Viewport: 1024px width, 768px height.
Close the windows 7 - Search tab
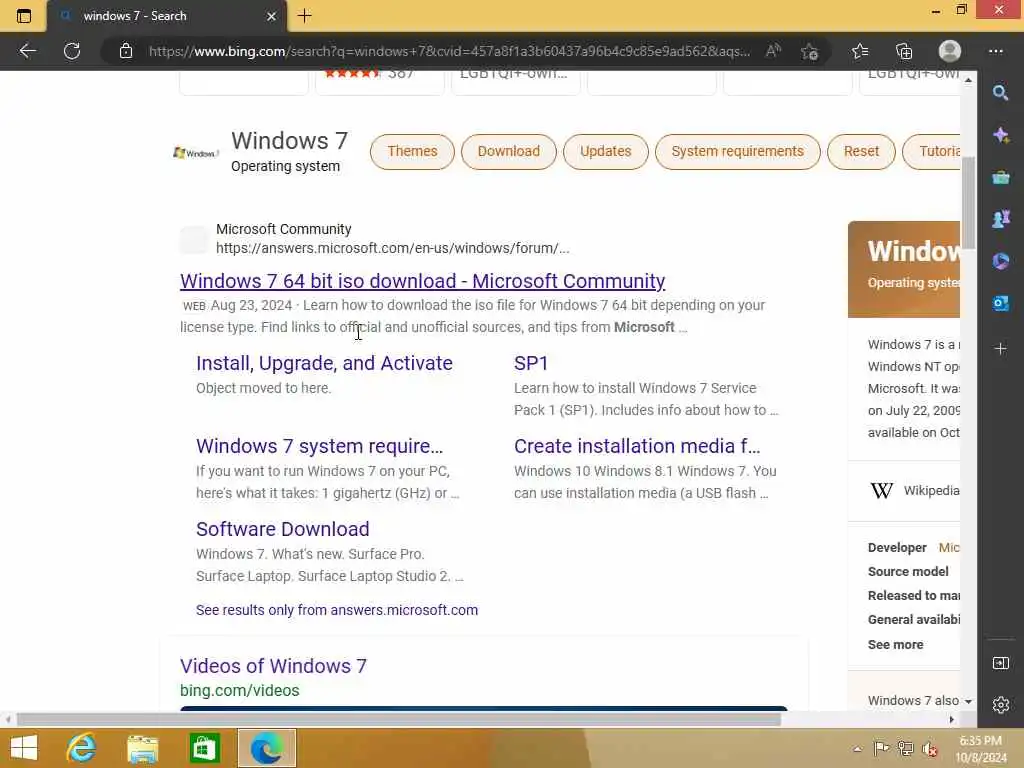(x=272, y=16)
